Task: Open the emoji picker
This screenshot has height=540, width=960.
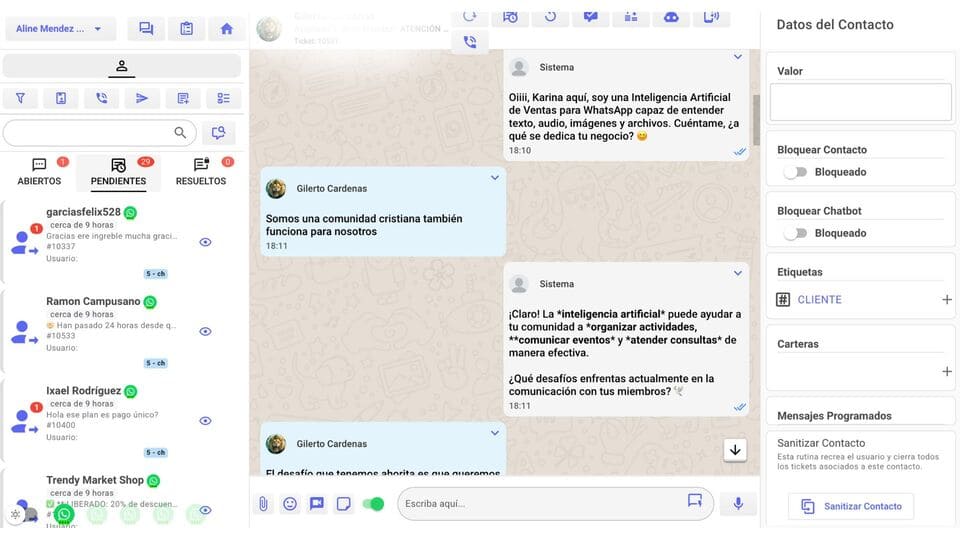Action: [x=290, y=504]
